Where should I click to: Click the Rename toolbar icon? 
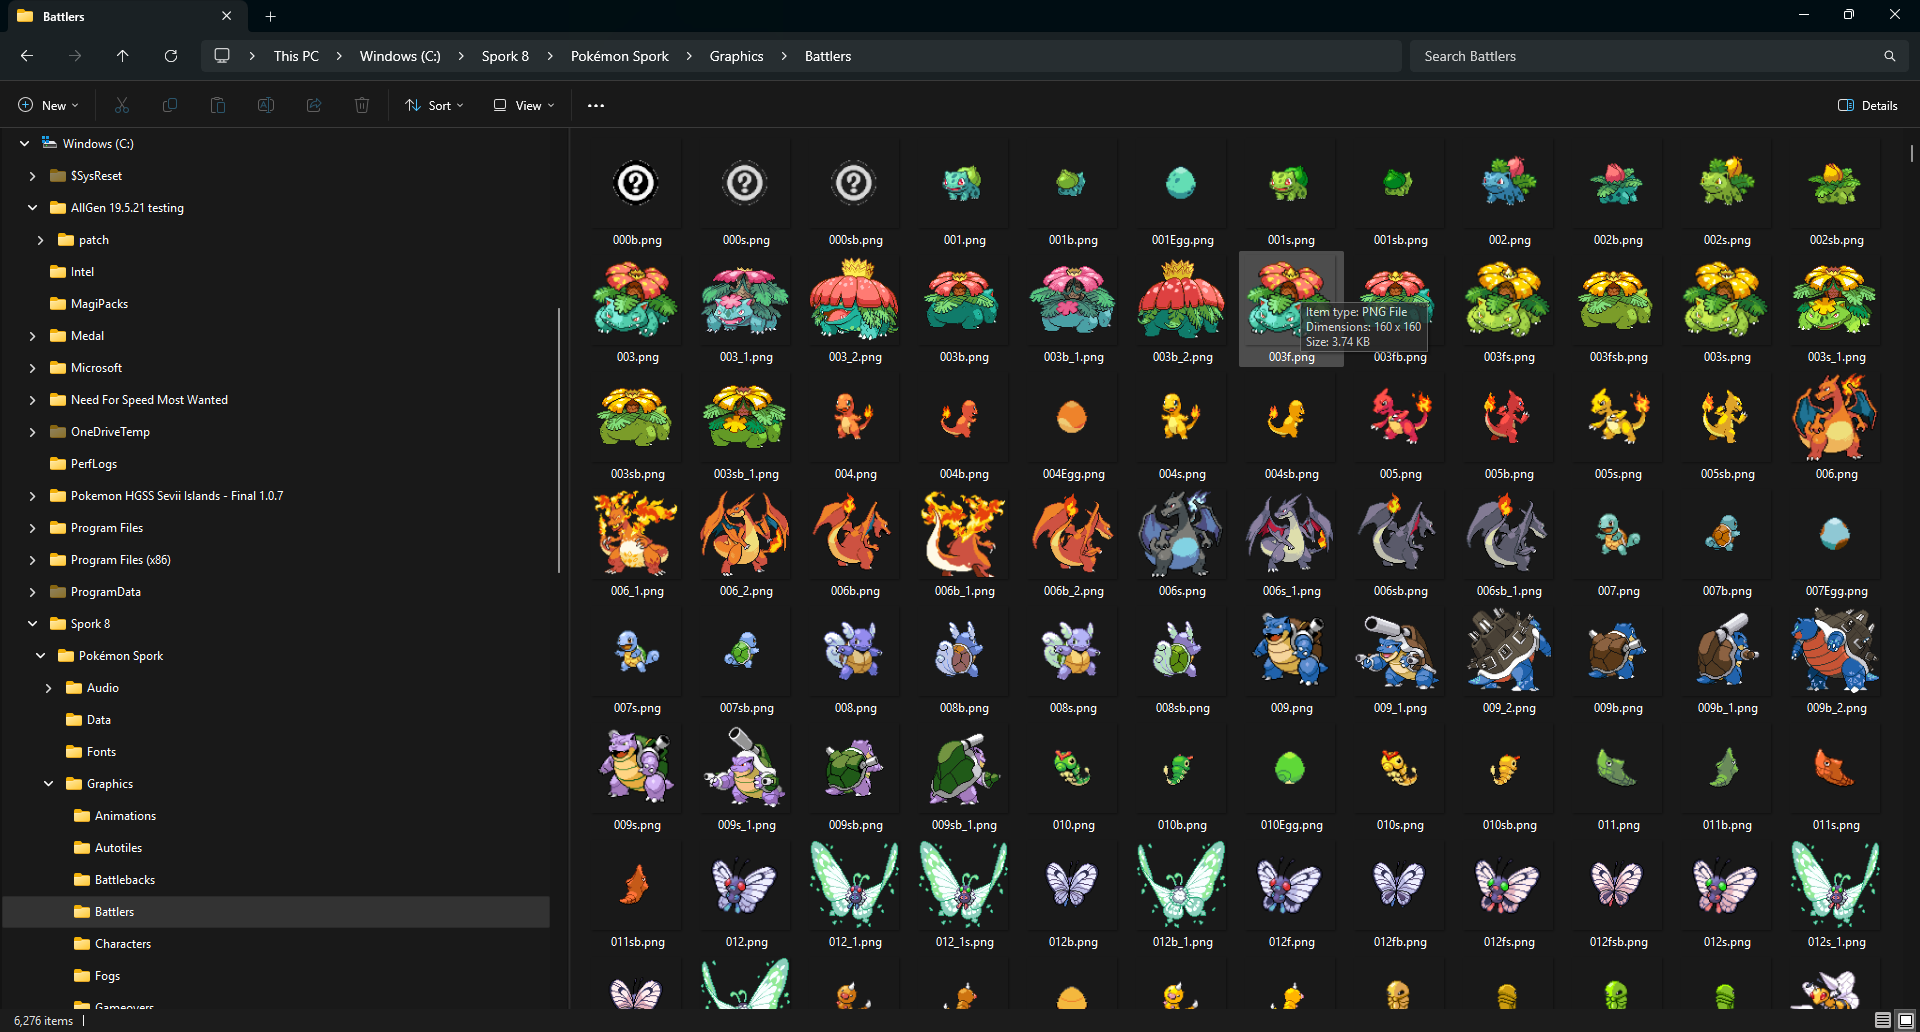tap(266, 105)
